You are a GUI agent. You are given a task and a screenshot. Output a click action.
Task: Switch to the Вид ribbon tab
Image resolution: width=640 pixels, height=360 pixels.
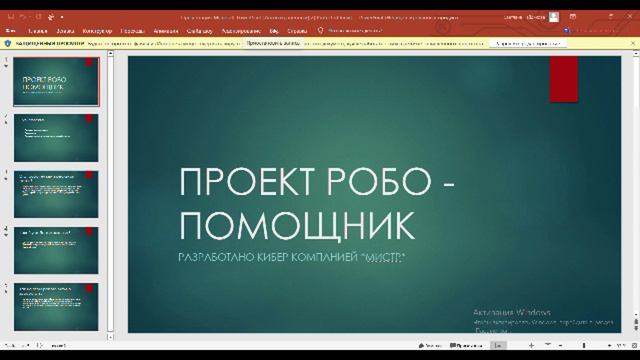(274, 31)
